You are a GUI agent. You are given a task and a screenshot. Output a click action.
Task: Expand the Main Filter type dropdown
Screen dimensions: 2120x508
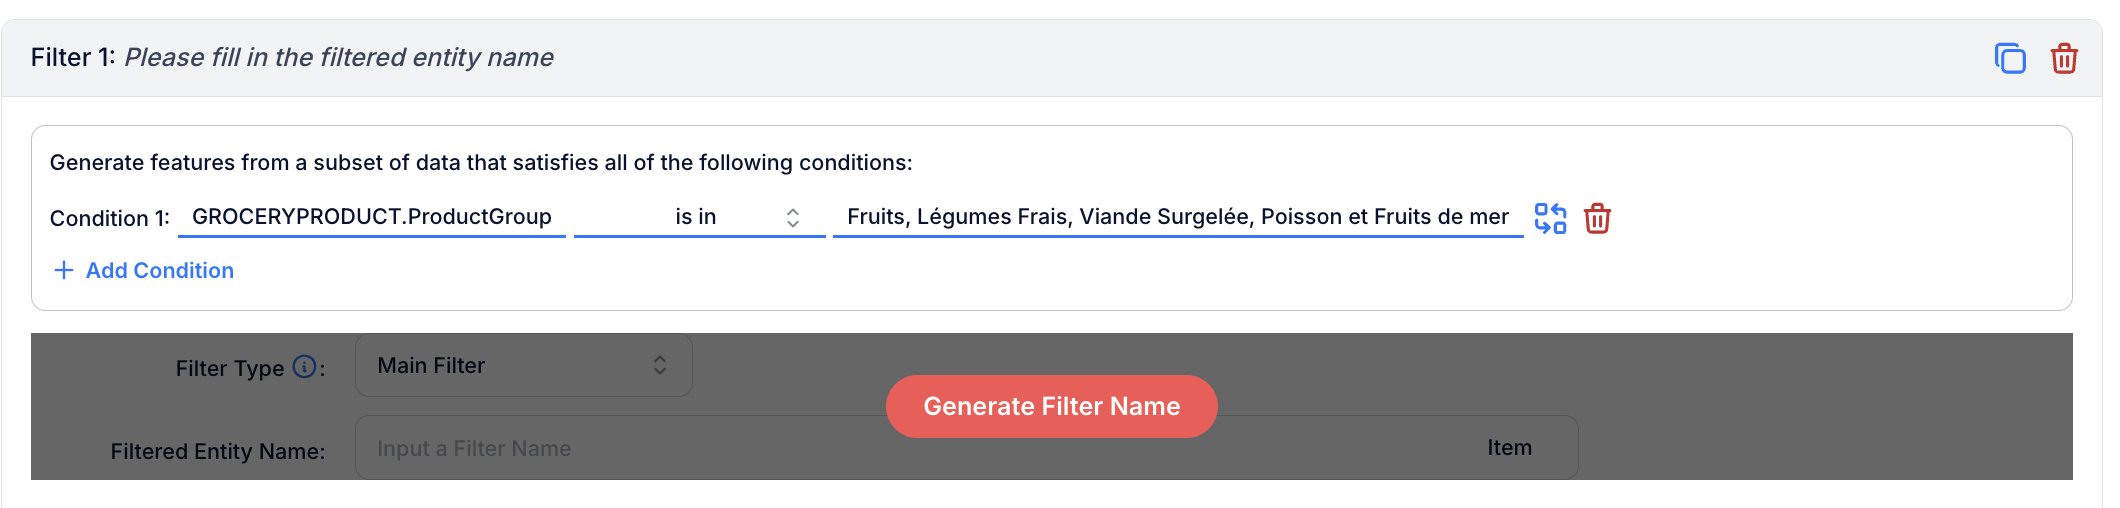[523, 365]
